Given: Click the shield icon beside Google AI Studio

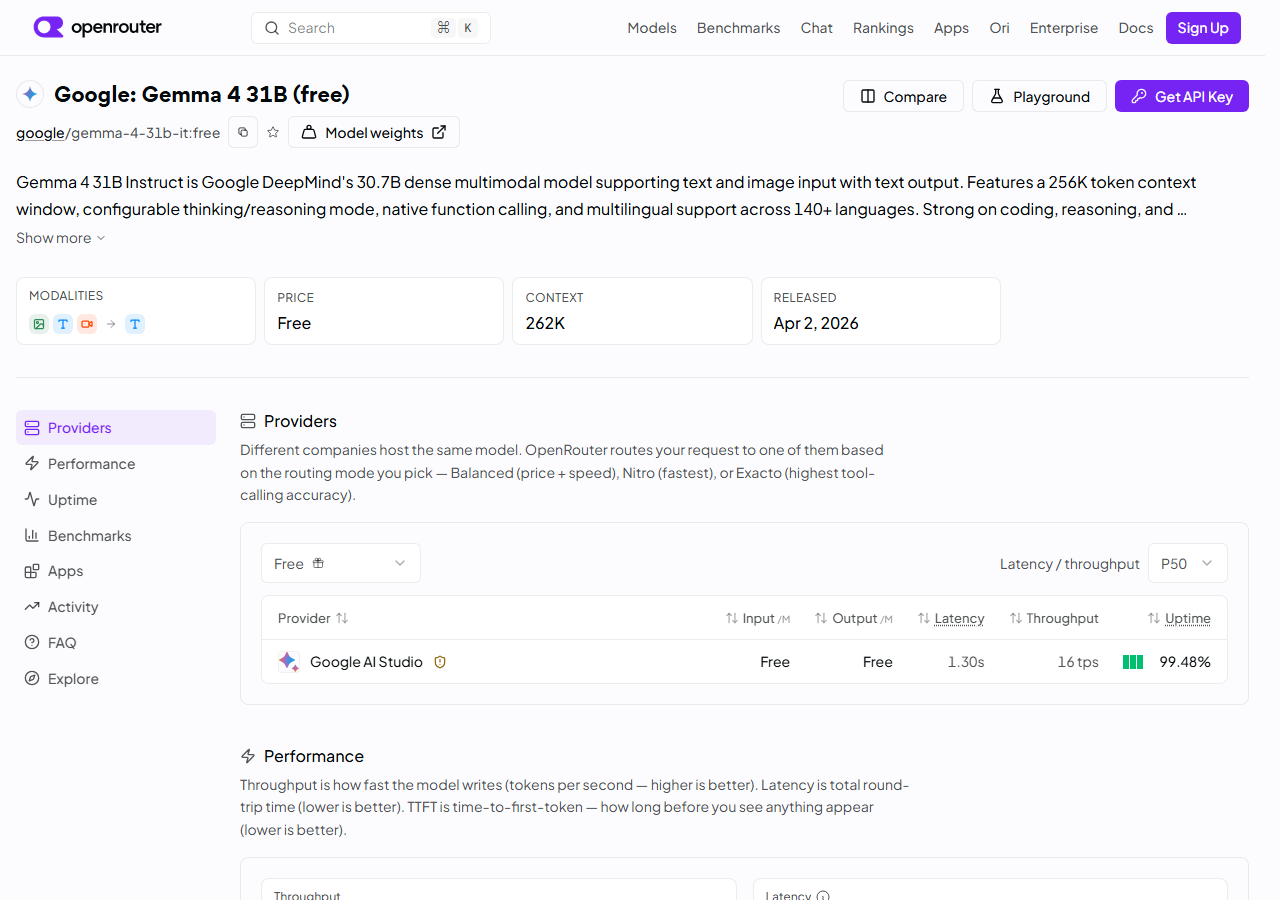Looking at the screenshot, I should tap(439, 662).
